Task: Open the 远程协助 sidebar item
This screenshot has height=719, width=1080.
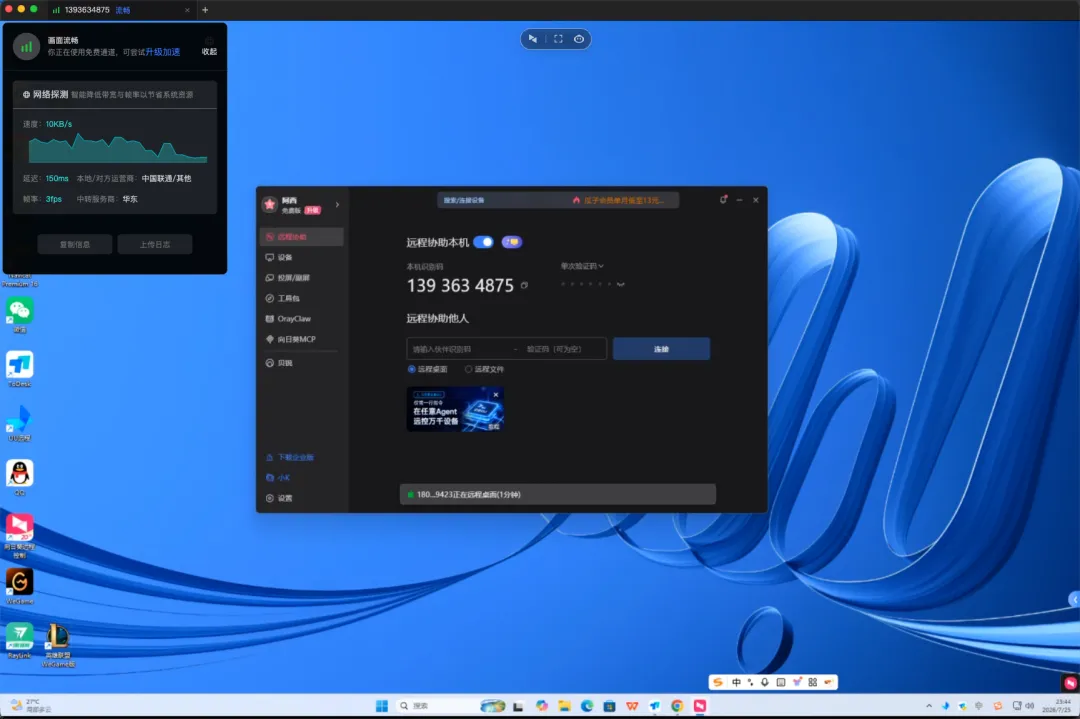Action: pos(302,237)
